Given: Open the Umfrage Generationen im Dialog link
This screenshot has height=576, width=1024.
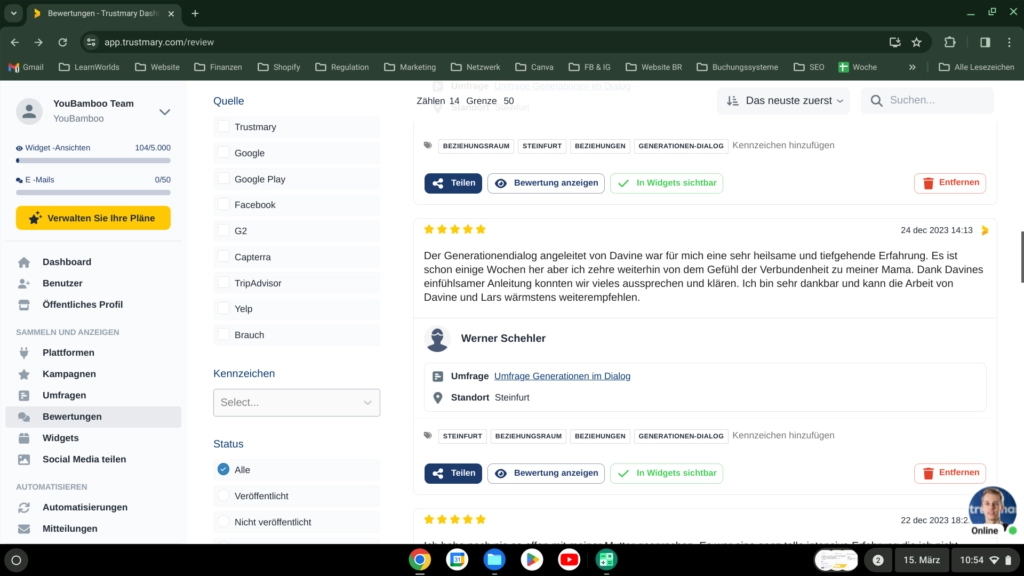Looking at the screenshot, I should [x=562, y=376].
